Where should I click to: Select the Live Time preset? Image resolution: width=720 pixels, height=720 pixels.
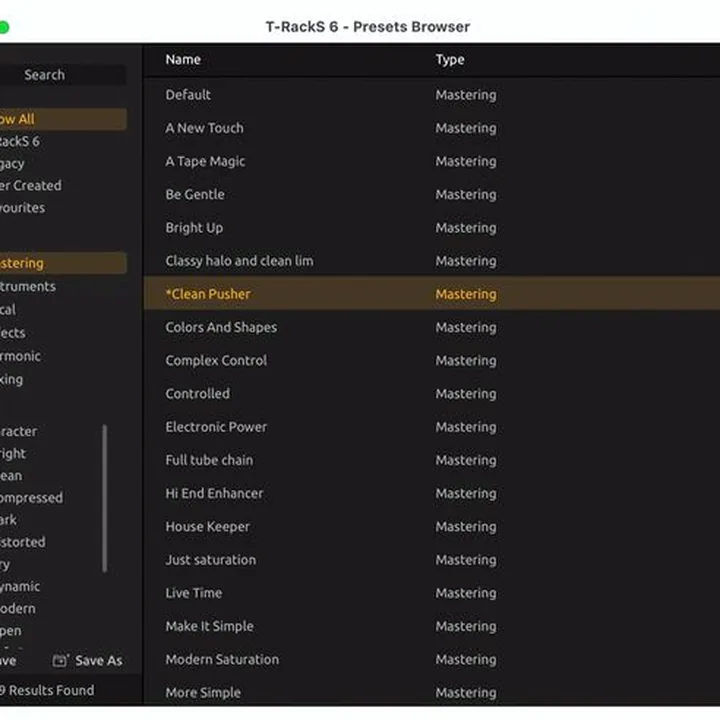point(432,593)
